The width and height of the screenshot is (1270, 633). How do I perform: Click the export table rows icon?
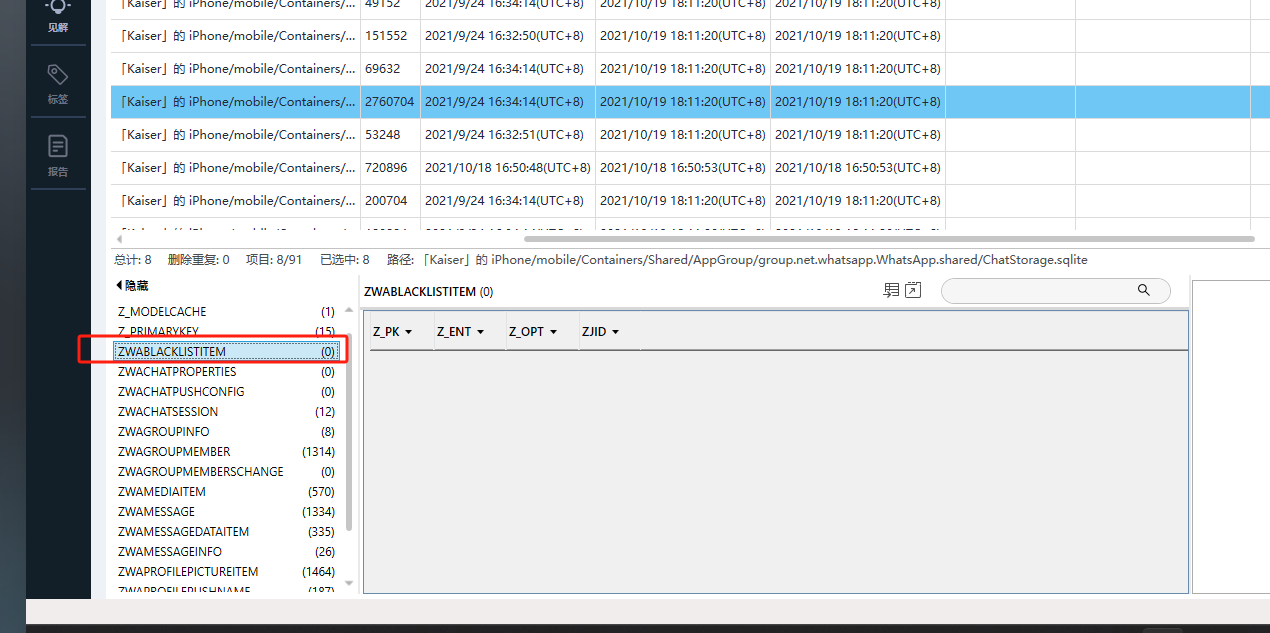tap(891, 291)
